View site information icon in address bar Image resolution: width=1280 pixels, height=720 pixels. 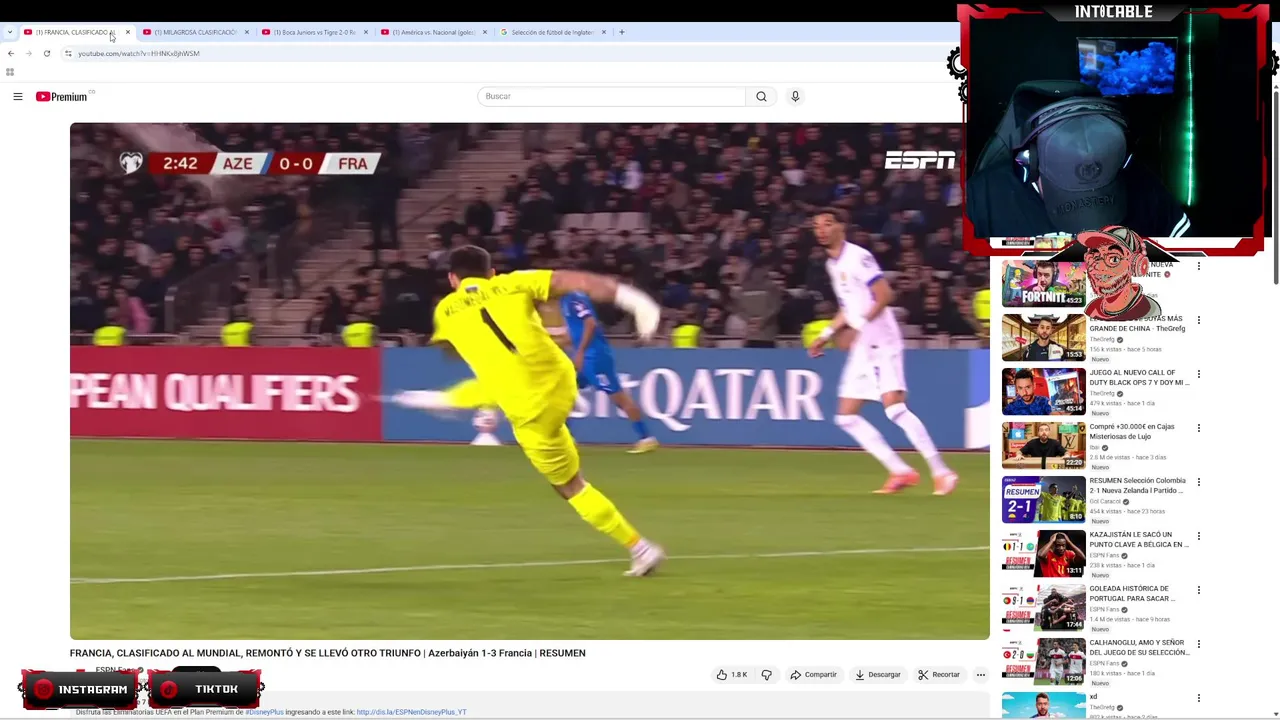pos(68,53)
